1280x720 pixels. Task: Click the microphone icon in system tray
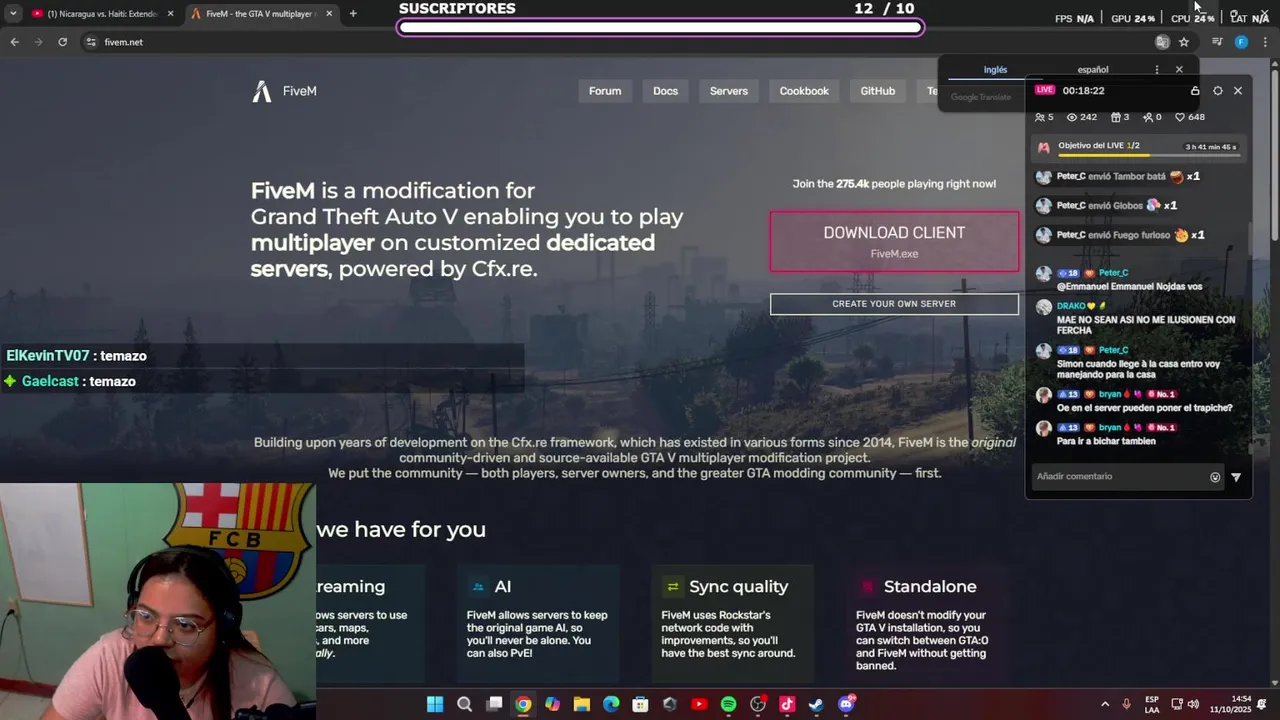click(x=1127, y=704)
